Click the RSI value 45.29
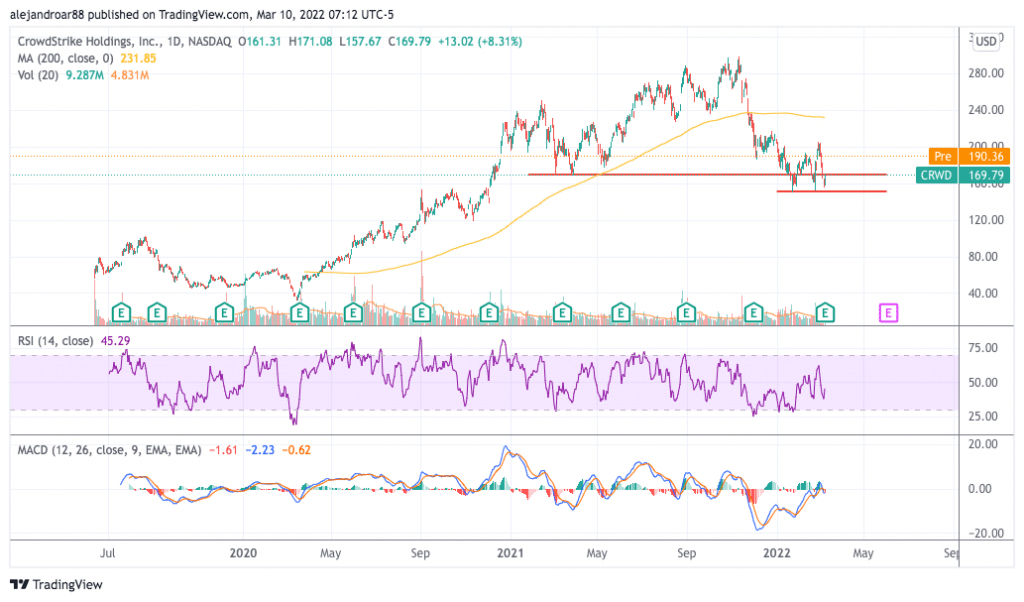 [115, 341]
